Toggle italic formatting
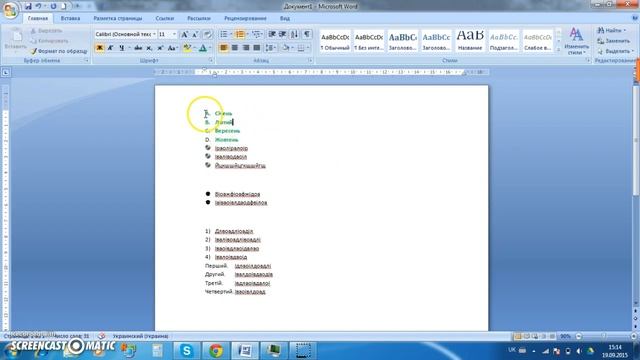The width and height of the screenshot is (640, 360). point(111,48)
